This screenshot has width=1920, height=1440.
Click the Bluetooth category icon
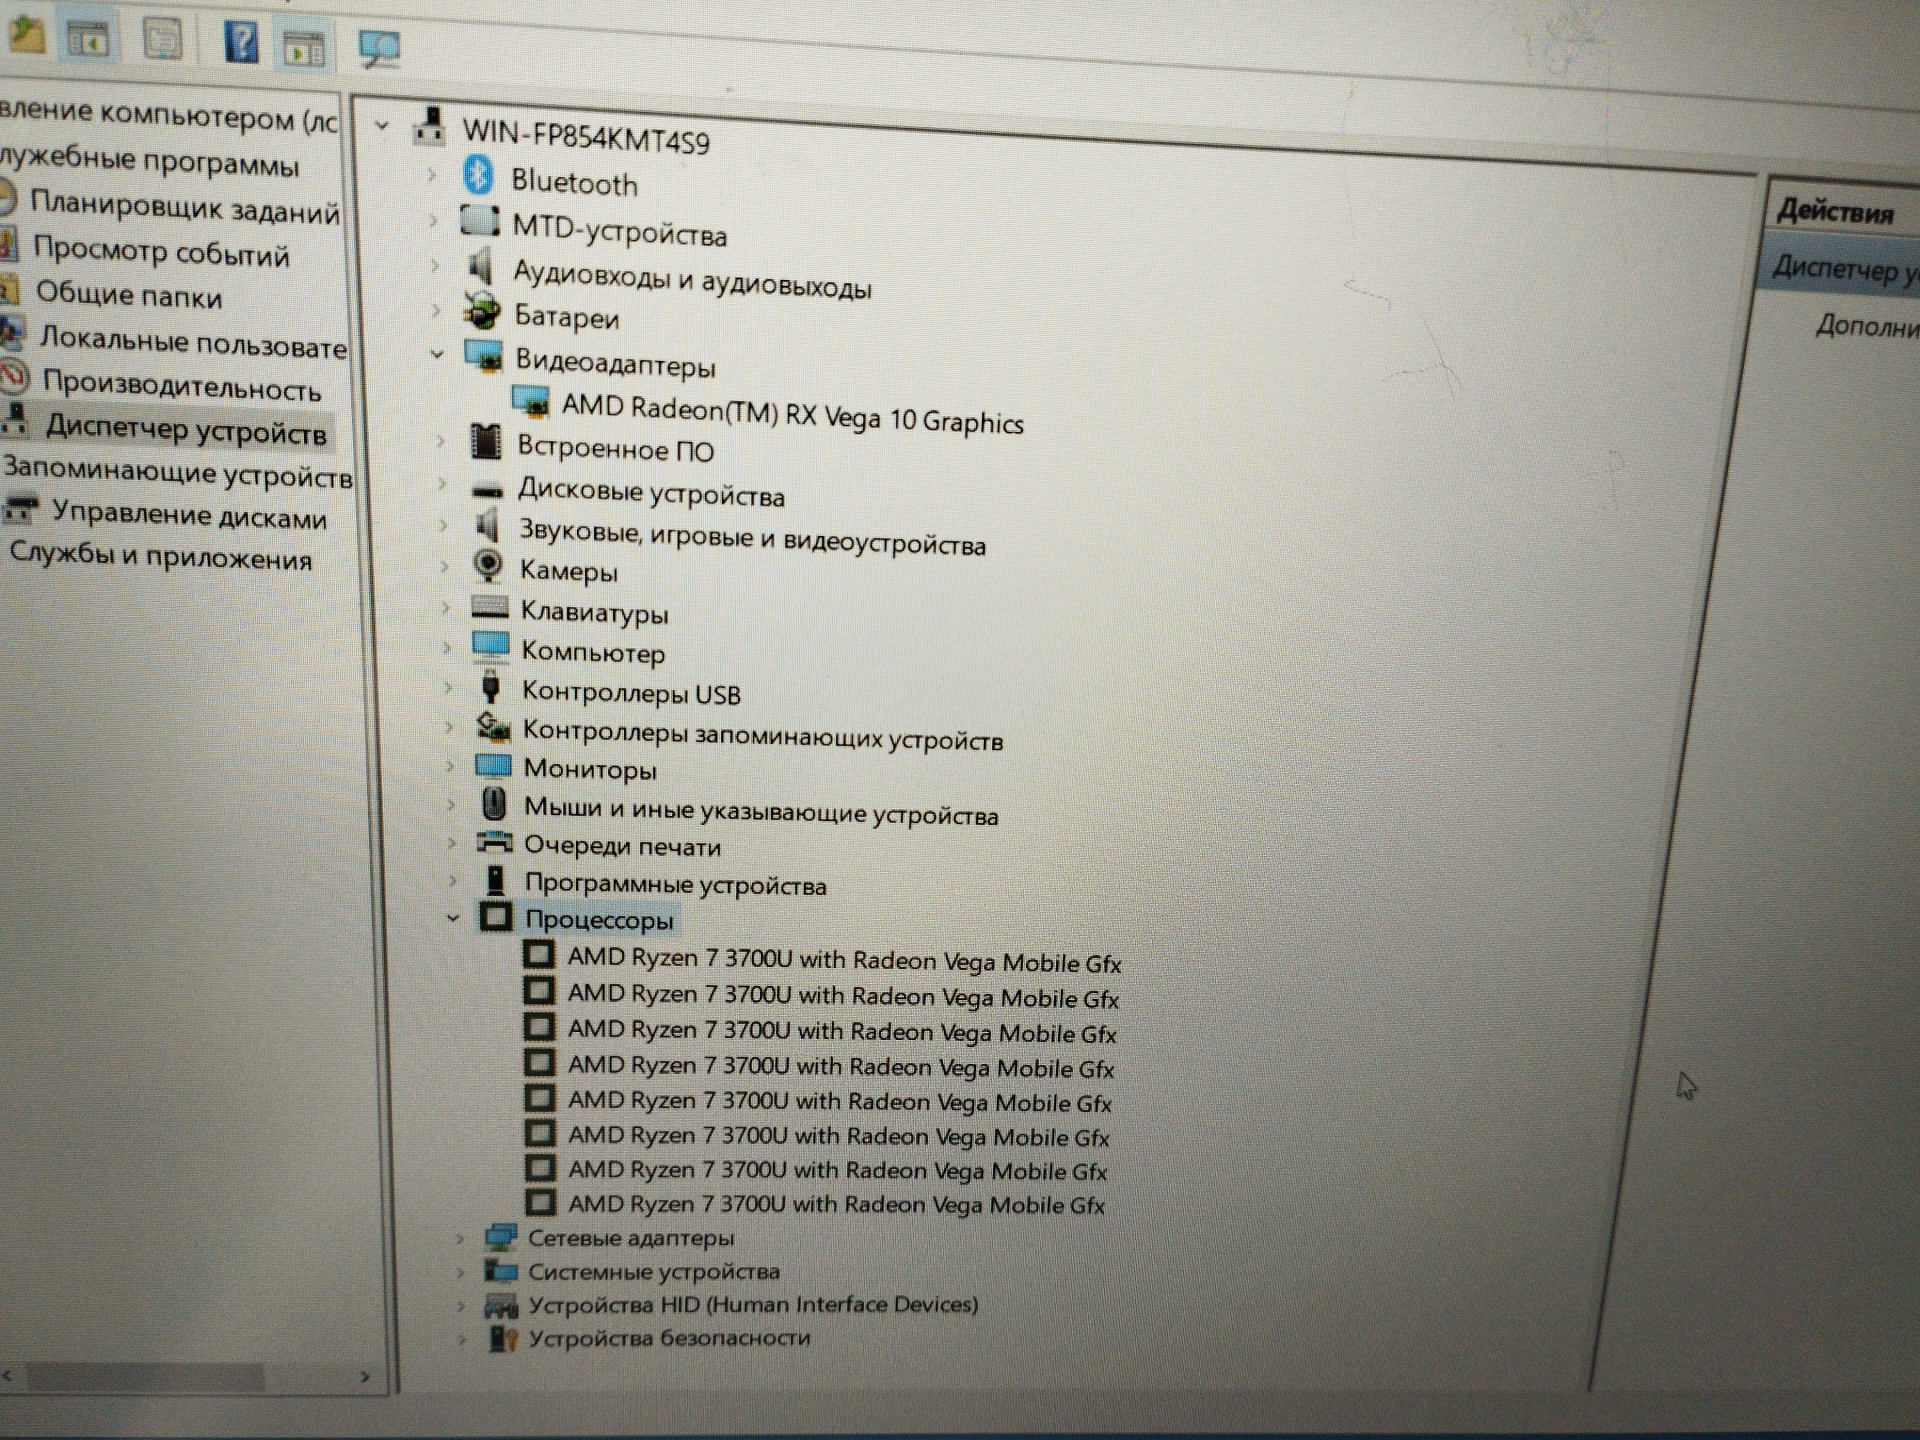tap(478, 176)
